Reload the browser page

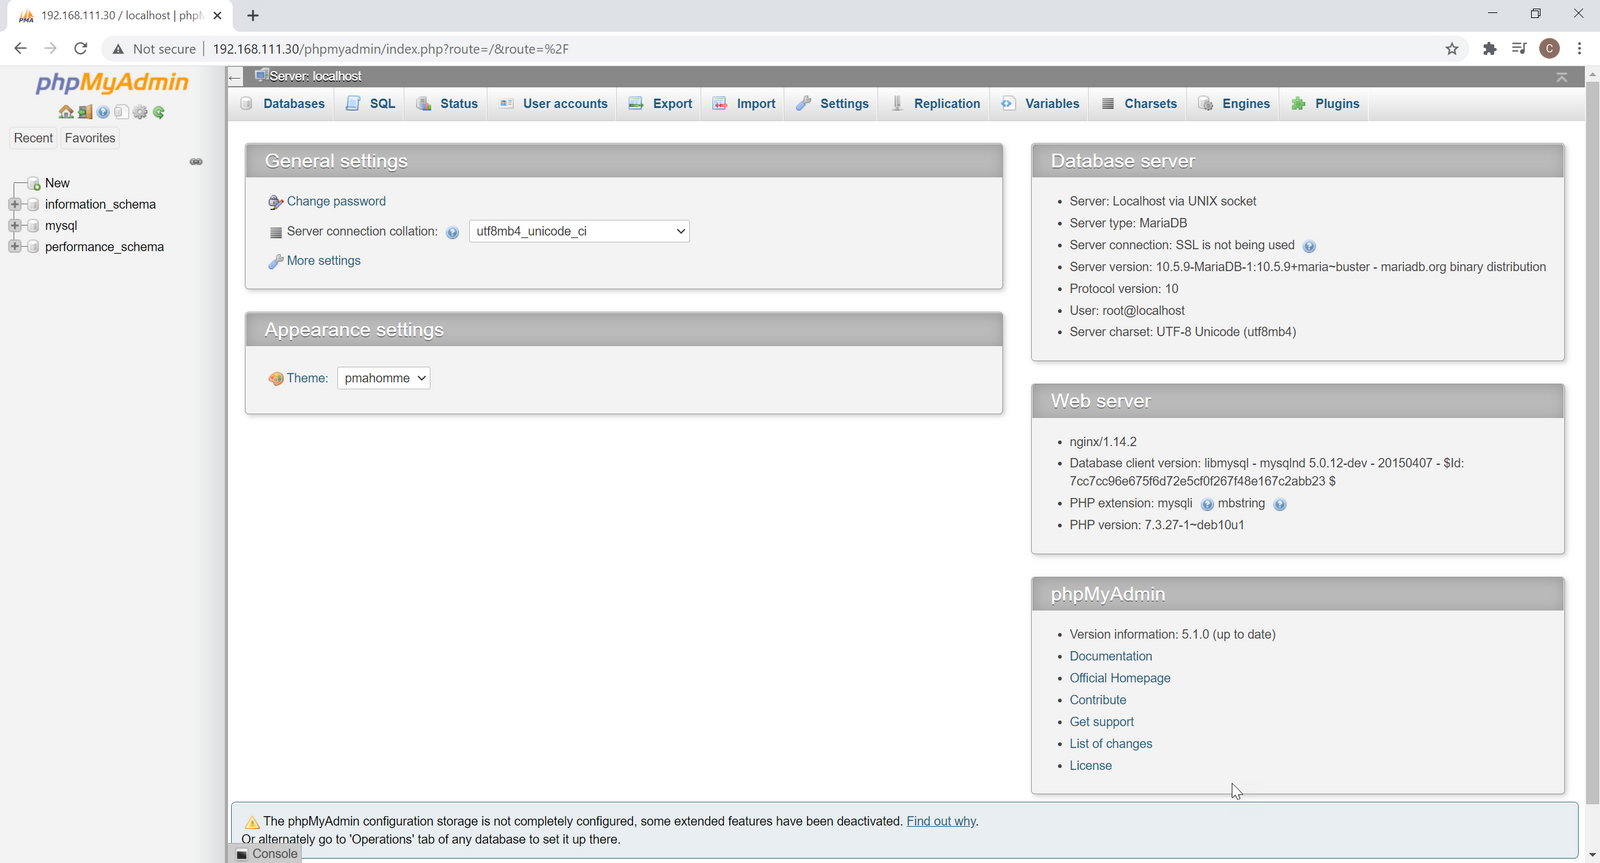[81, 48]
